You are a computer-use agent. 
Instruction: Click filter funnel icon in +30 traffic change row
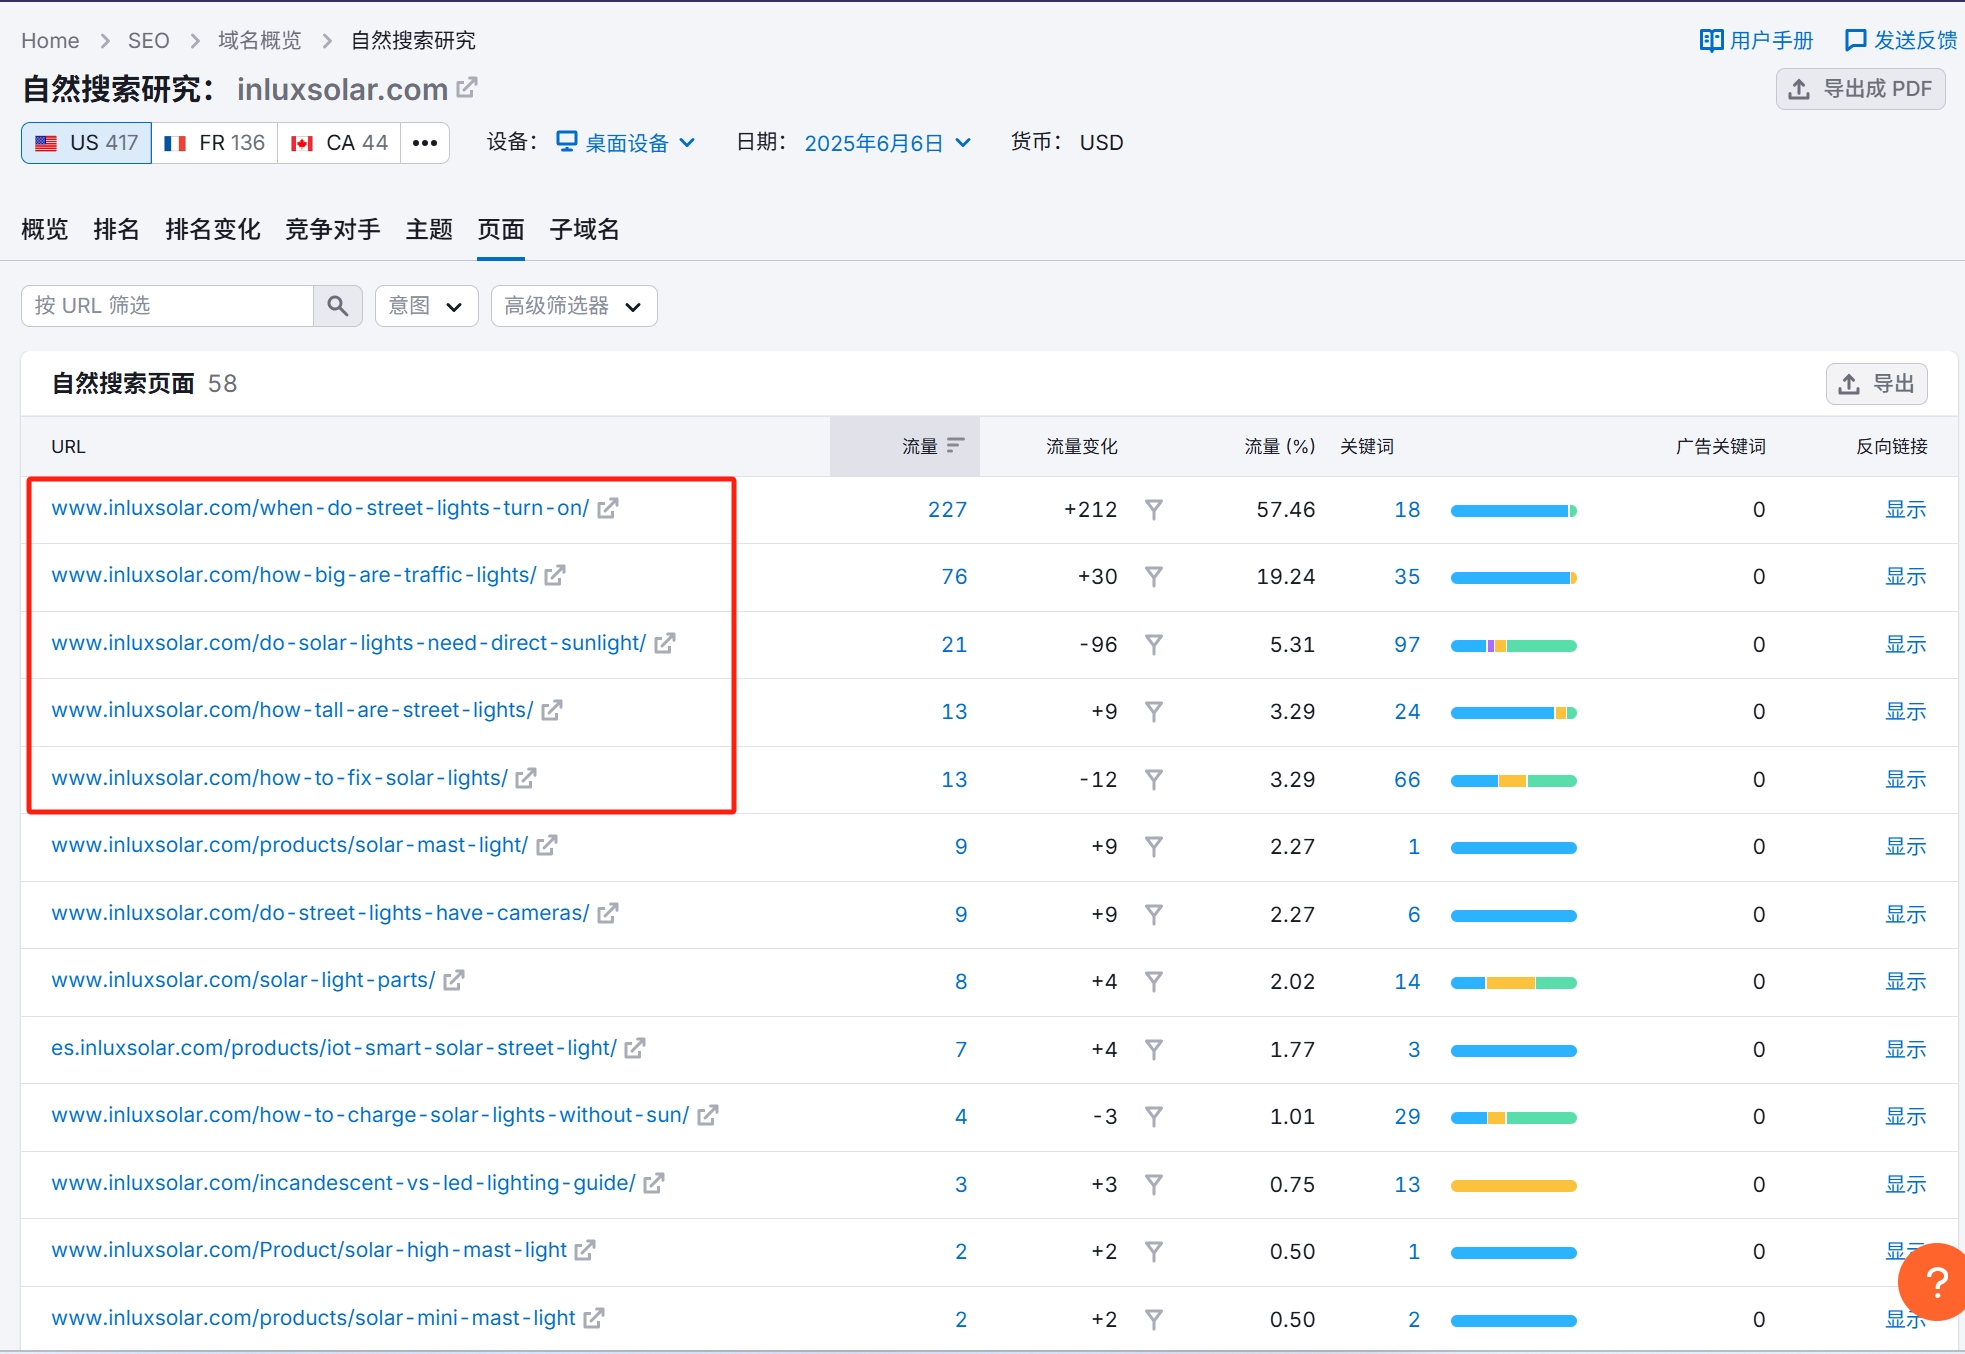tap(1153, 577)
